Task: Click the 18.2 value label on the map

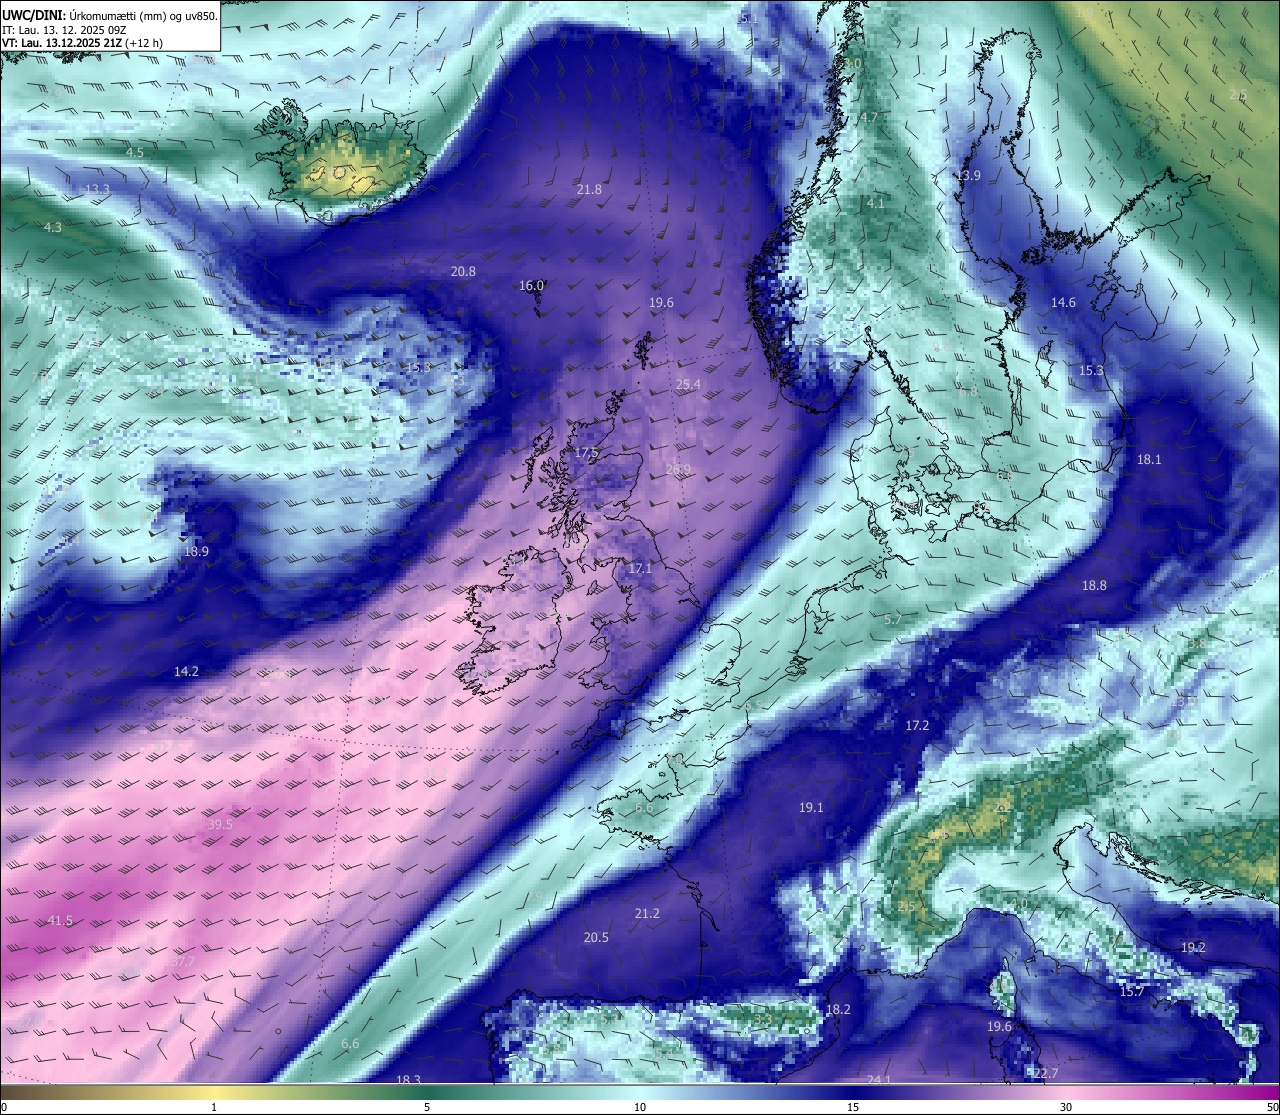Action: coord(838,1009)
